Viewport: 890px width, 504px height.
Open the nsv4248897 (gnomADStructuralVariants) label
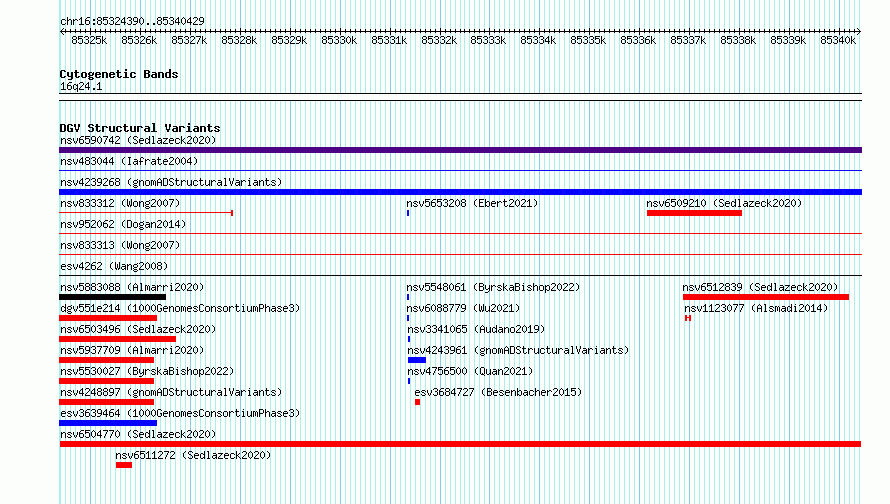coord(171,392)
